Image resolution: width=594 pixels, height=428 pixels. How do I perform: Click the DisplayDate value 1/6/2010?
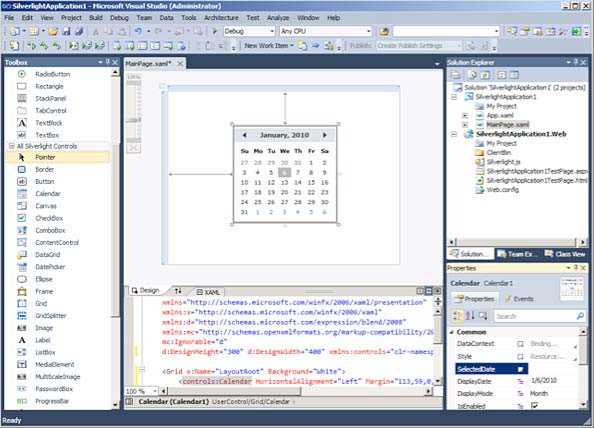(x=543, y=380)
